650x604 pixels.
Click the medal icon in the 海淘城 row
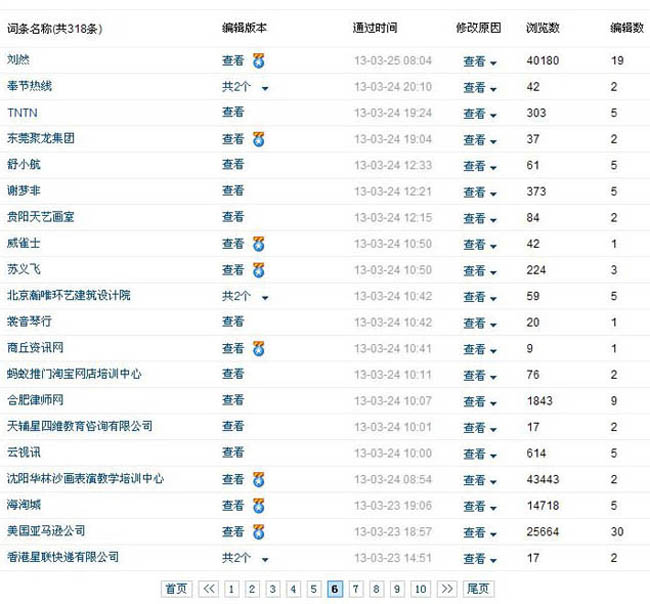259,505
